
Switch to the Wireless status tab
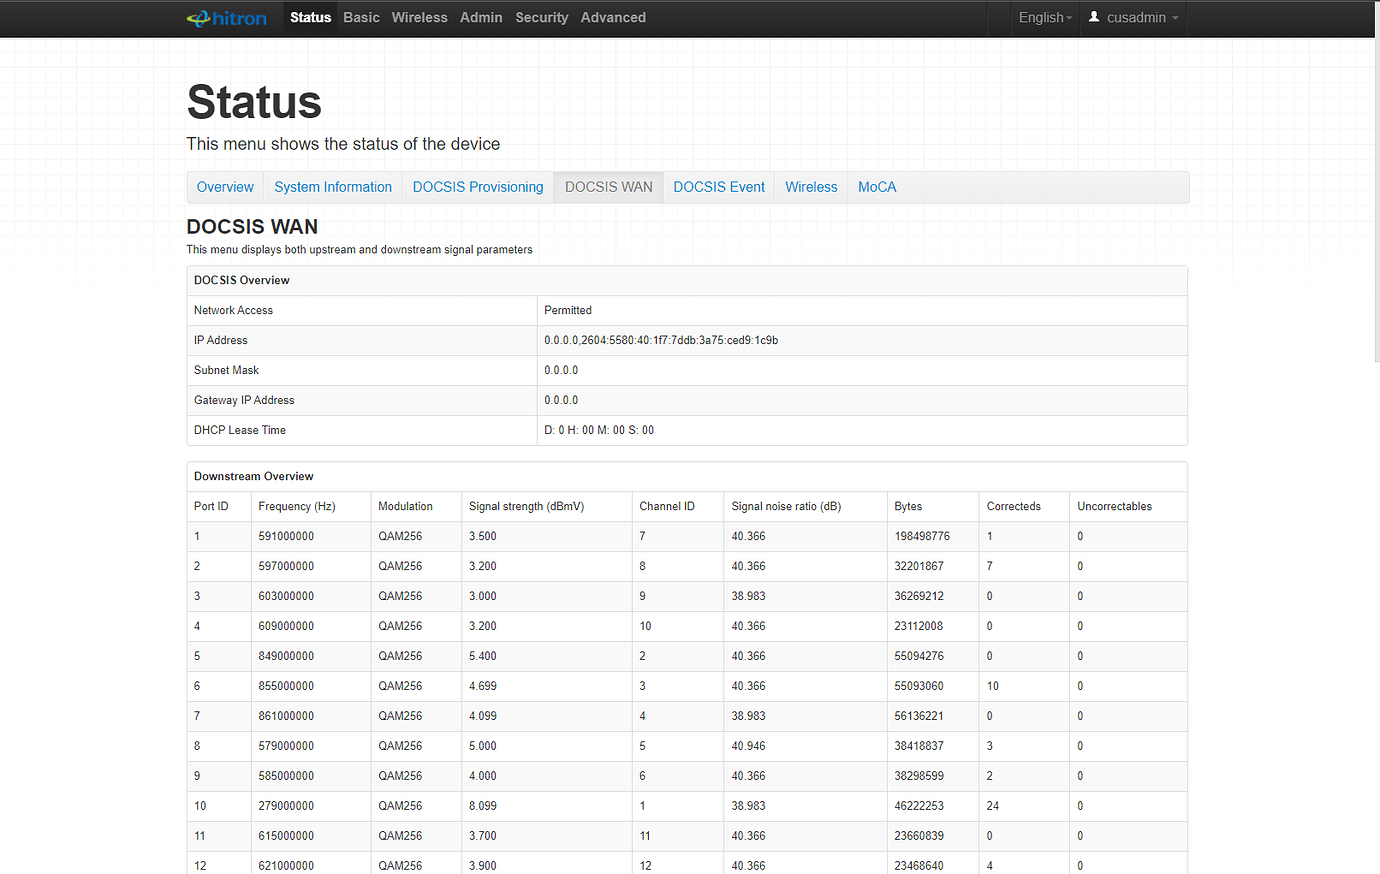click(x=810, y=187)
